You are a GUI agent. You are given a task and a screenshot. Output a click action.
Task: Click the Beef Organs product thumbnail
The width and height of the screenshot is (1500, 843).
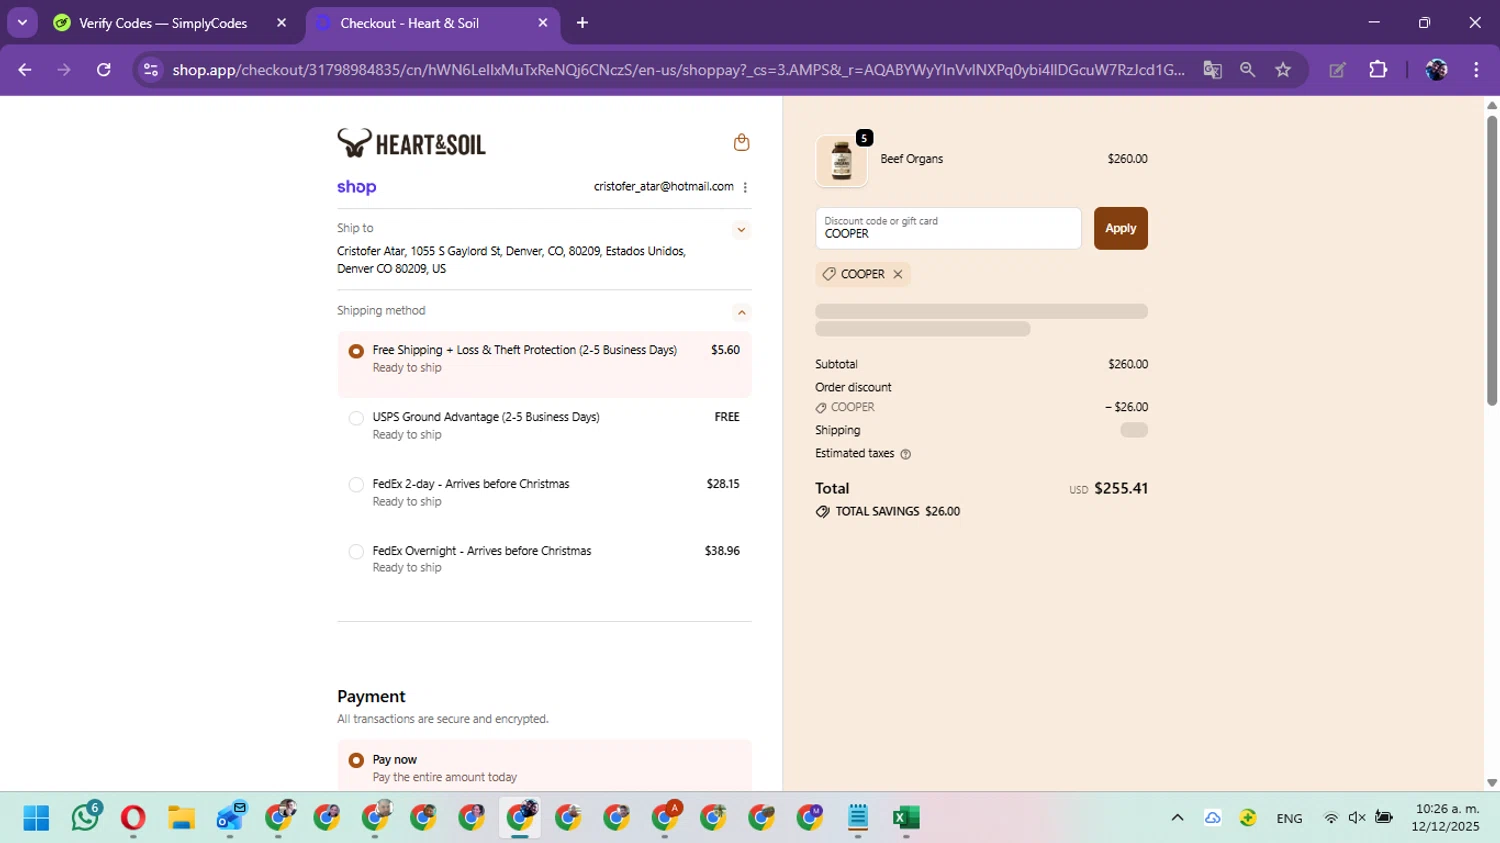(x=841, y=160)
